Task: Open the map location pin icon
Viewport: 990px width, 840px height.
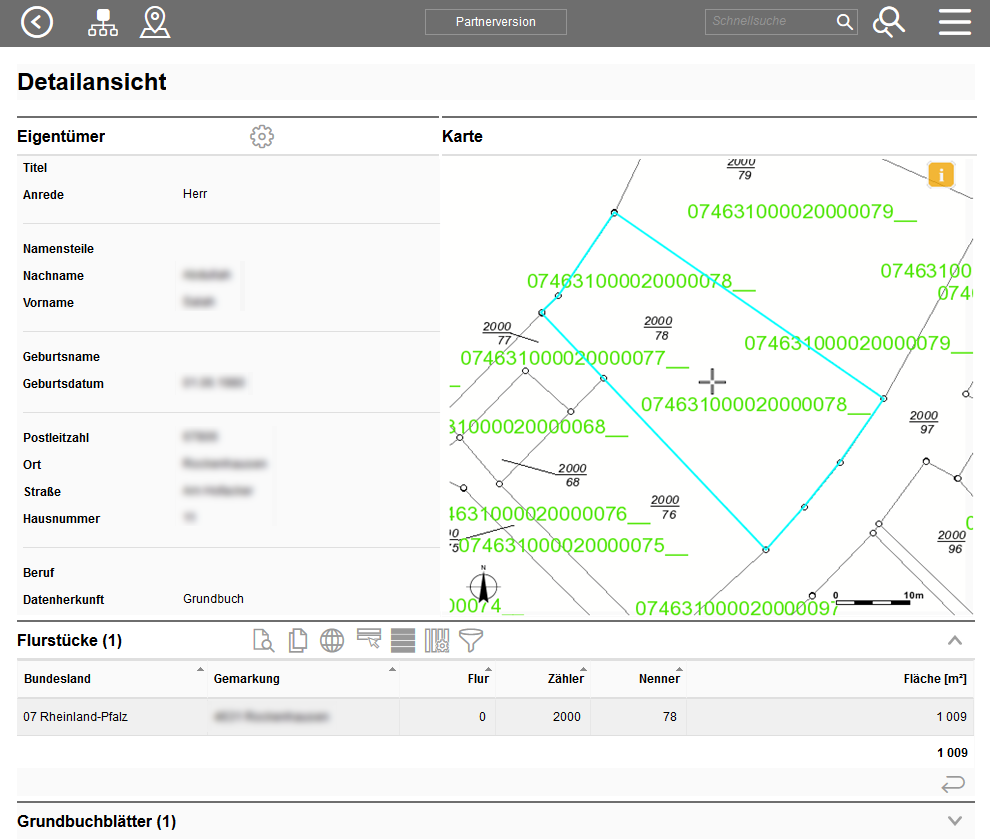Action: click(155, 22)
